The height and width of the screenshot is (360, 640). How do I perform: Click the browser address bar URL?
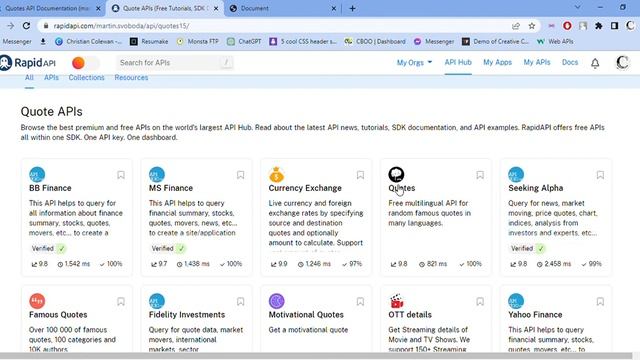[x=121, y=26]
